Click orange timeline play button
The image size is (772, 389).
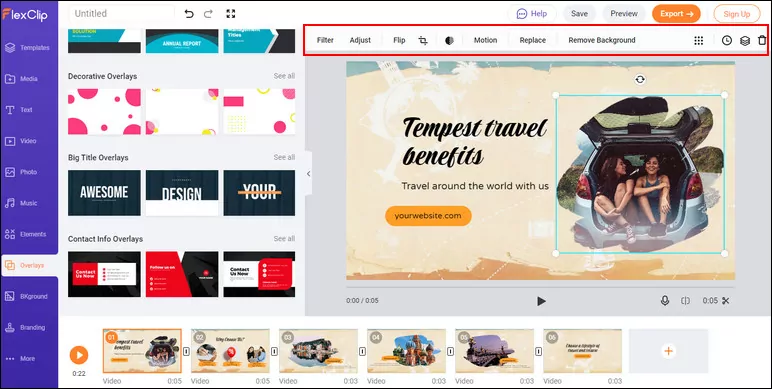(x=79, y=355)
